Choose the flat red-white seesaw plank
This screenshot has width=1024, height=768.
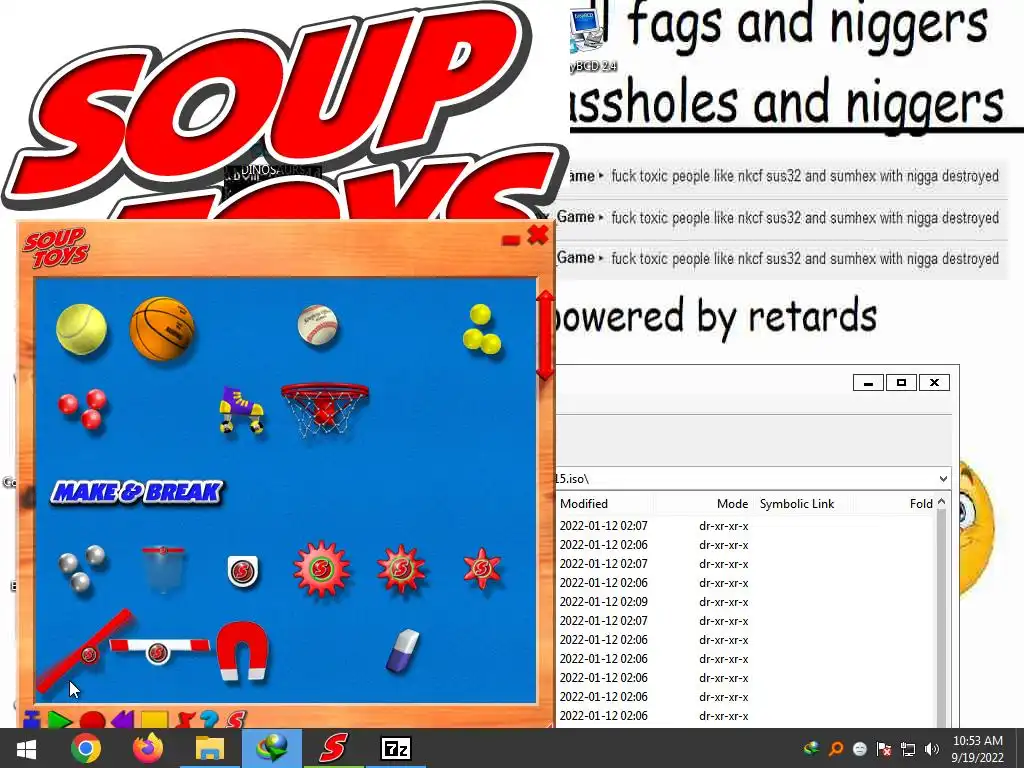point(159,650)
